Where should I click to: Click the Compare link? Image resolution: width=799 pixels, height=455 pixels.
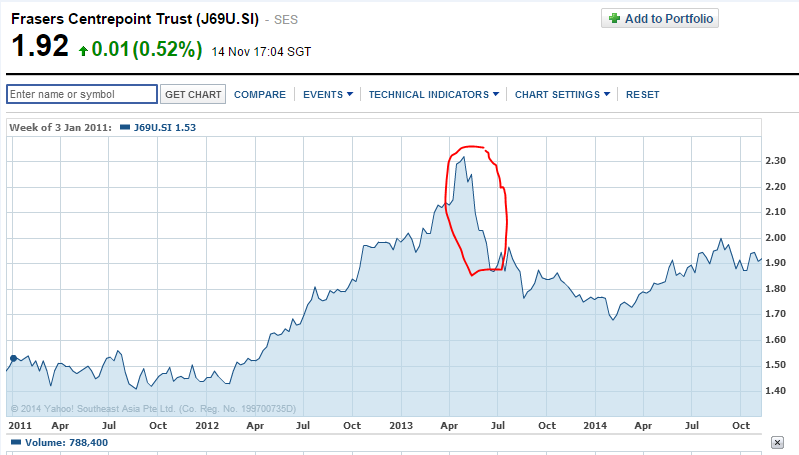(260, 94)
